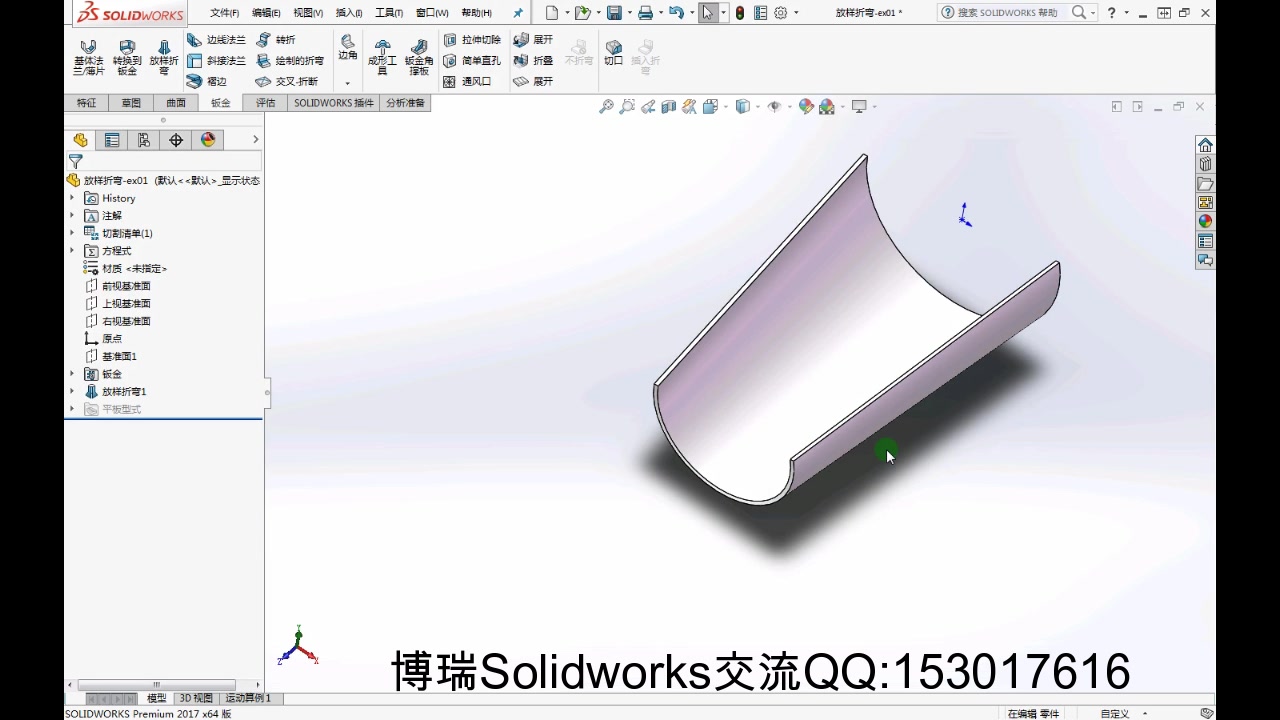Pick the 斜接法兰 miter flange tool

point(216,61)
